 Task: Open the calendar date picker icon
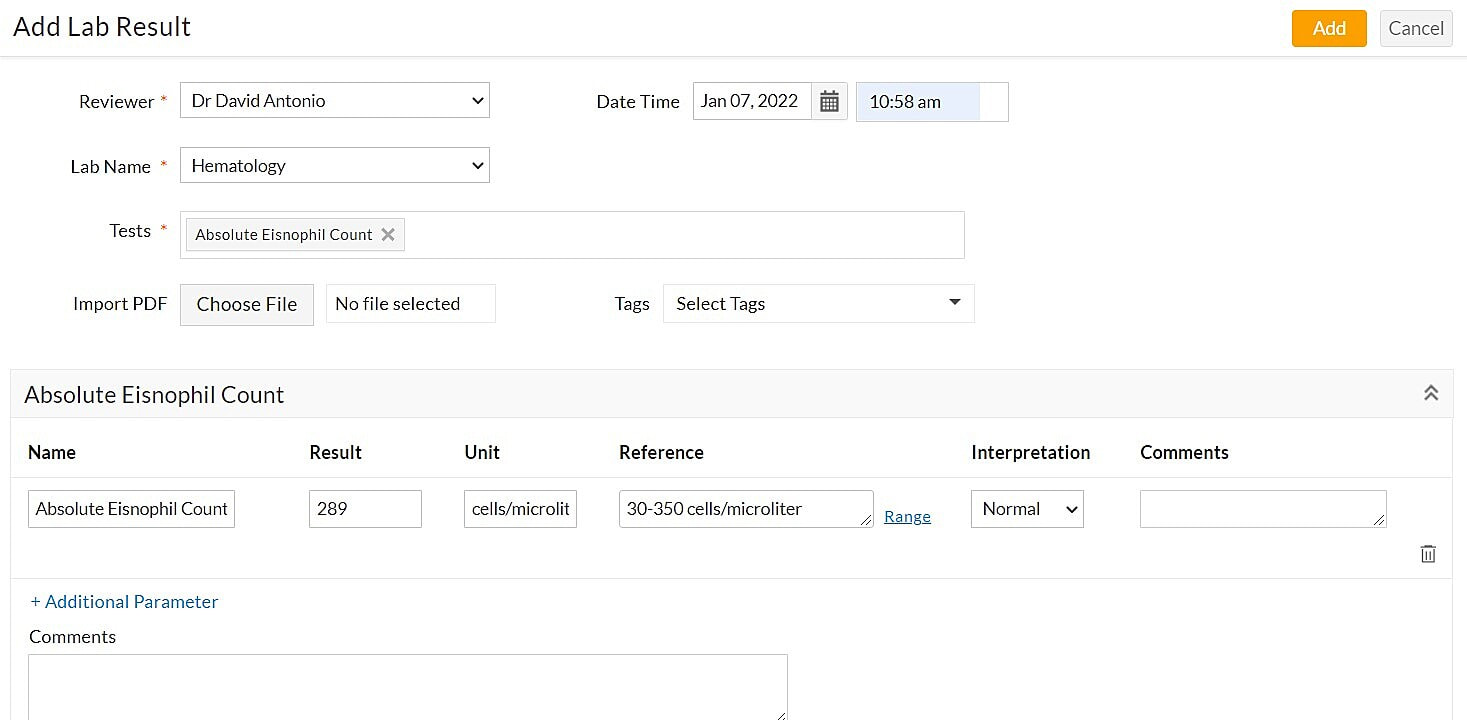(829, 101)
